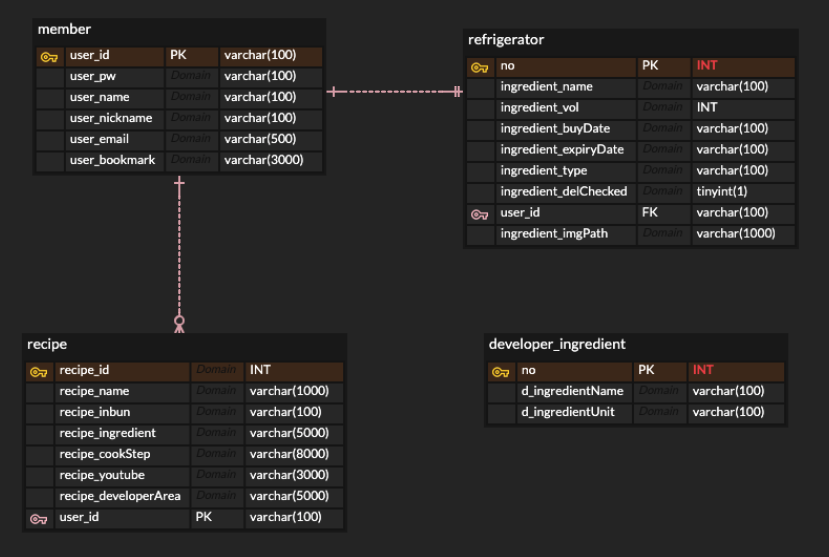The width and height of the screenshot is (829, 557).
Task: Click the pink key icon beside recipe user_id
Action: click(x=39, y=519)
